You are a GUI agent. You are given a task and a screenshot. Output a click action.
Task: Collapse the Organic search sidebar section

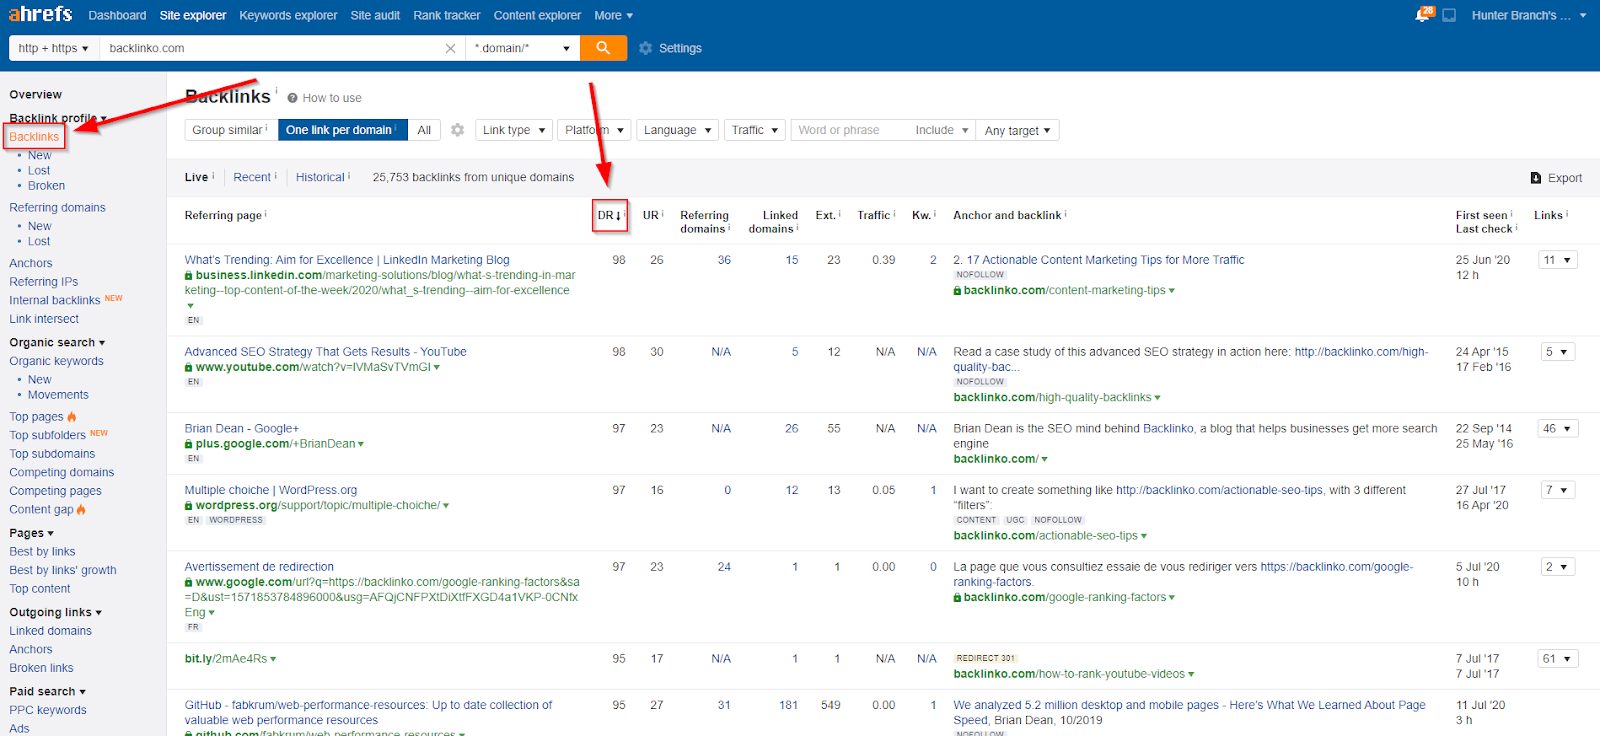coord(57,343)
